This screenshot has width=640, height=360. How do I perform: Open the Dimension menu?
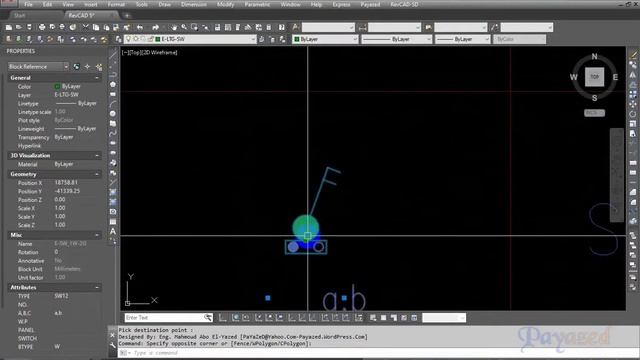193,4
